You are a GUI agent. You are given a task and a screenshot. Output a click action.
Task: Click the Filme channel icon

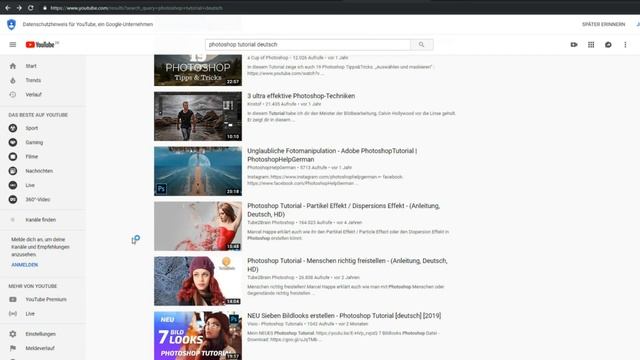coord(13,157)
